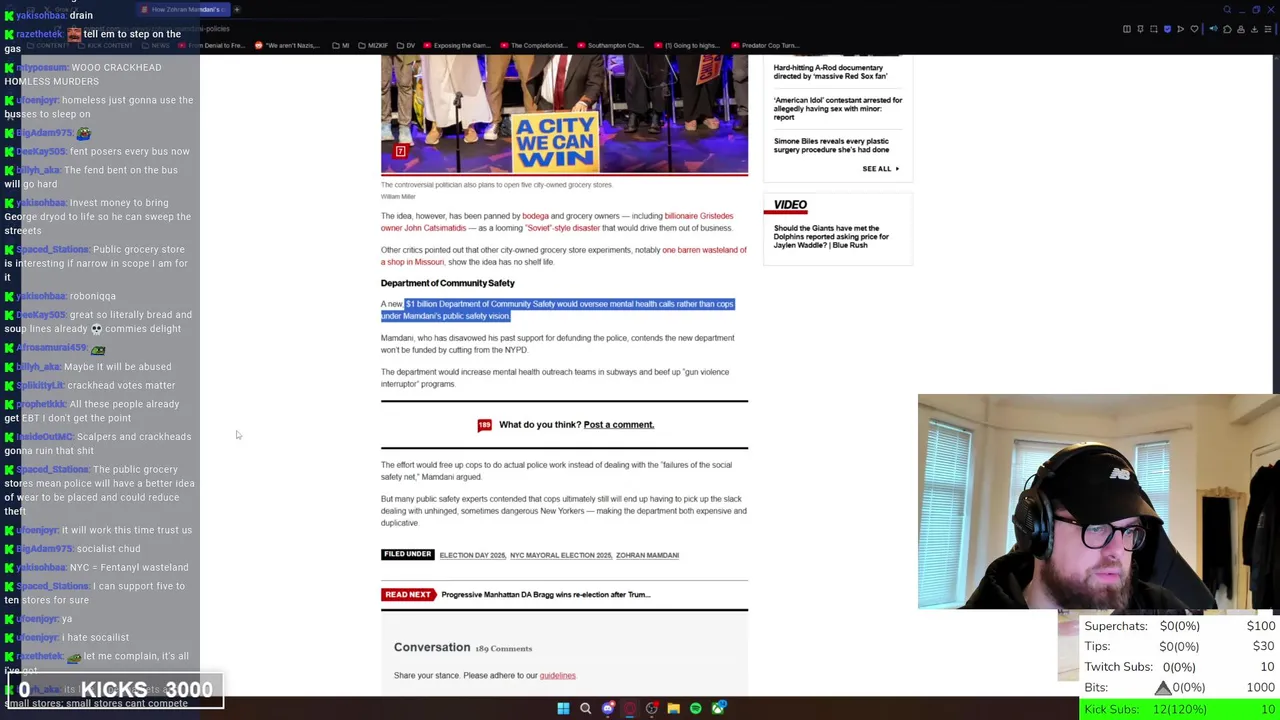This screenshot has width=1280, height=720.
Task: Open the extensions cube icon
Action: (1227, 29)
